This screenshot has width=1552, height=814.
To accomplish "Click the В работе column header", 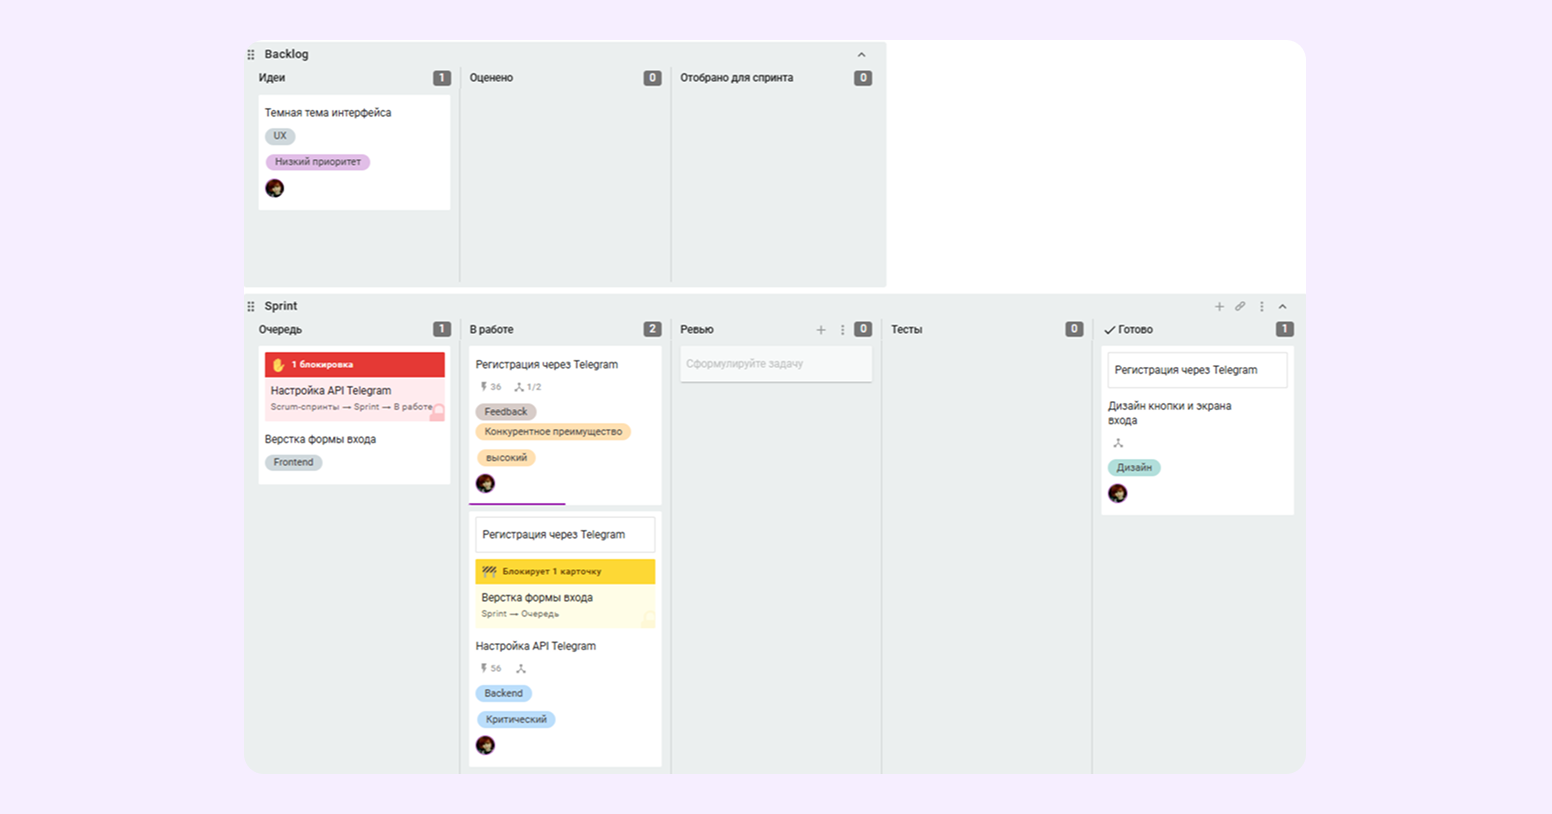I will coord(491,330).
